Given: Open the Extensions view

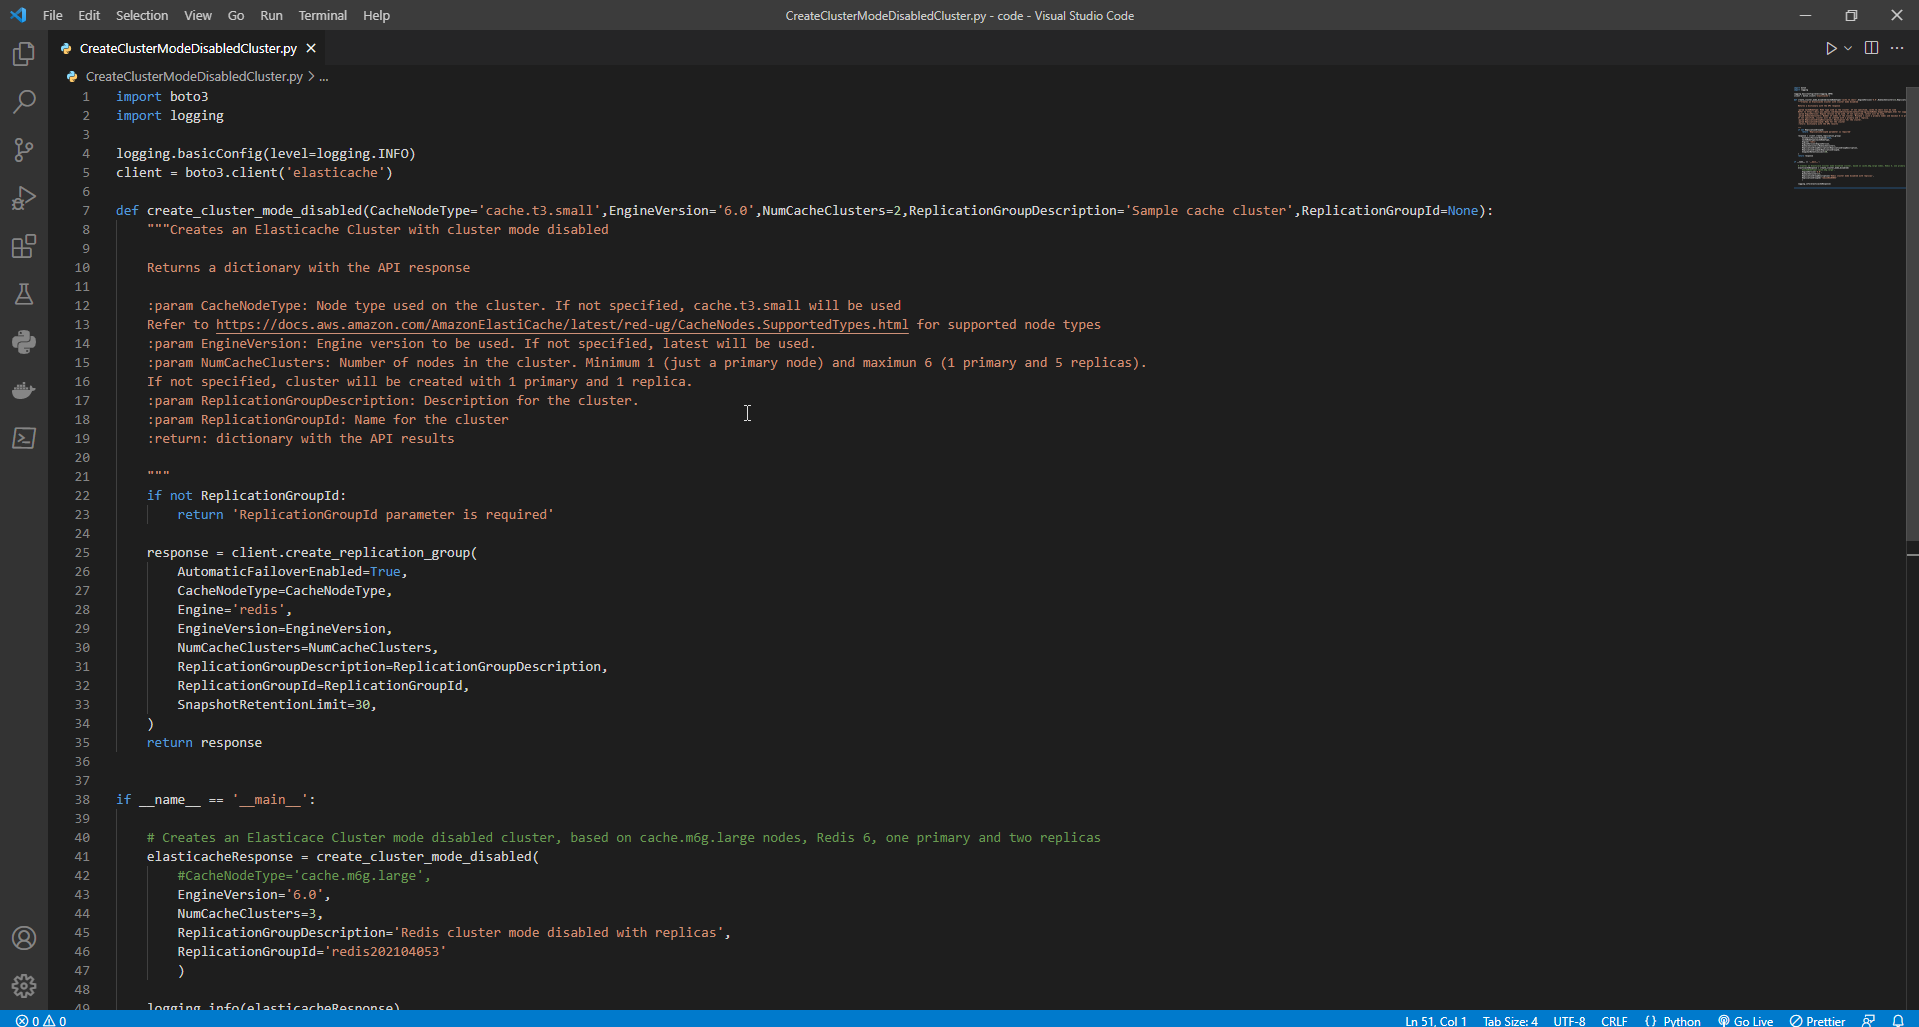Looking at the screenshot, I should [x=24, y=246].
